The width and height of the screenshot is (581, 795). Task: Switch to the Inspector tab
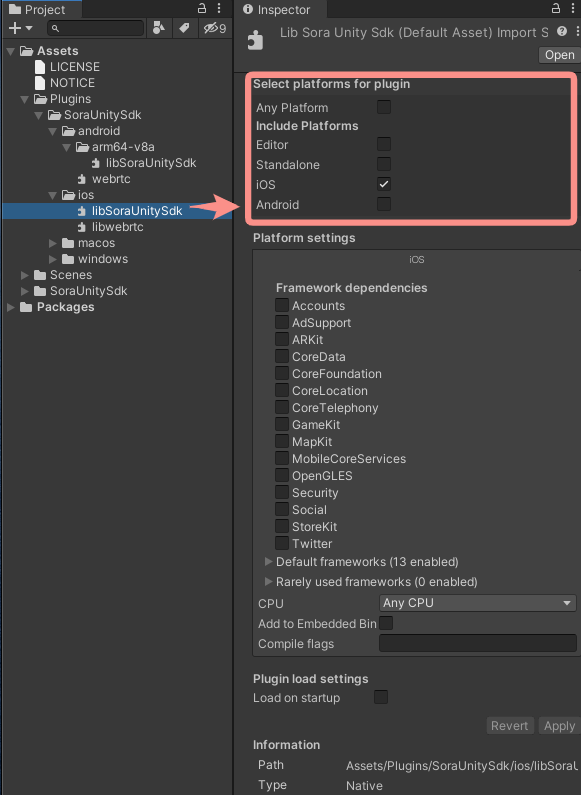277,10
